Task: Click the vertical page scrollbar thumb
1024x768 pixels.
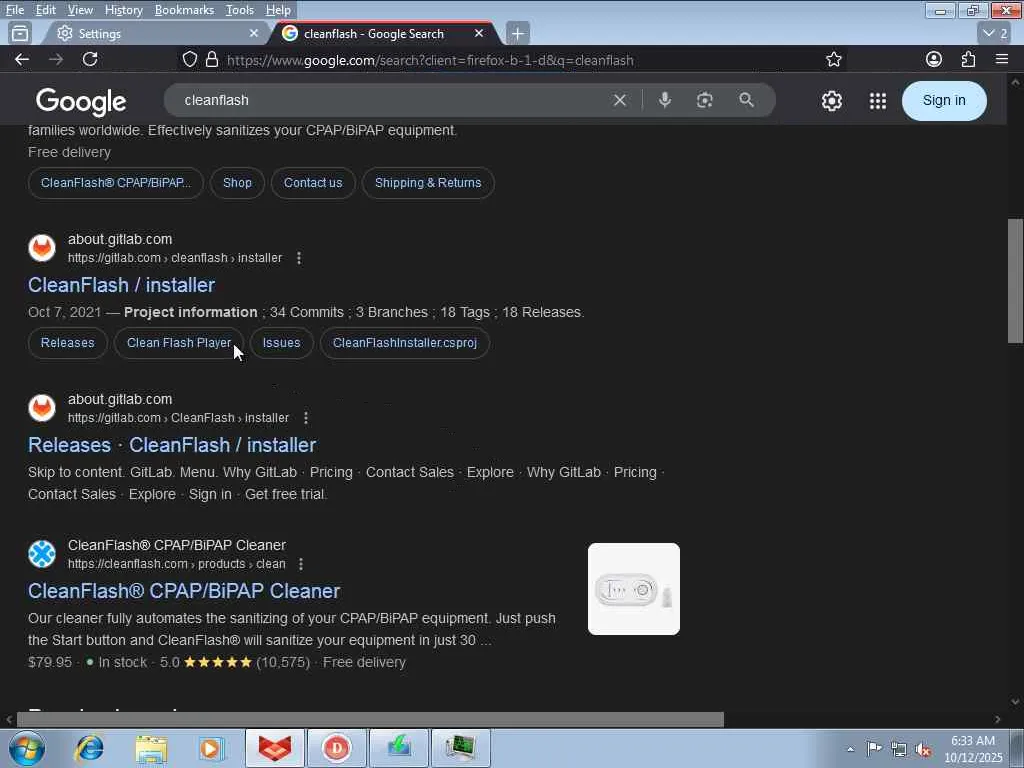Action: click(1015, 281)
